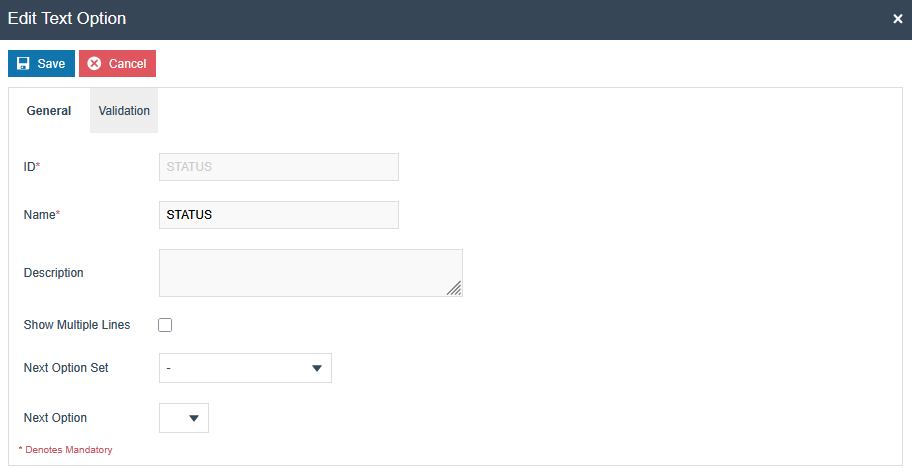Click the Description resize handle
912x472 pixels.
(x=454, y=288)
